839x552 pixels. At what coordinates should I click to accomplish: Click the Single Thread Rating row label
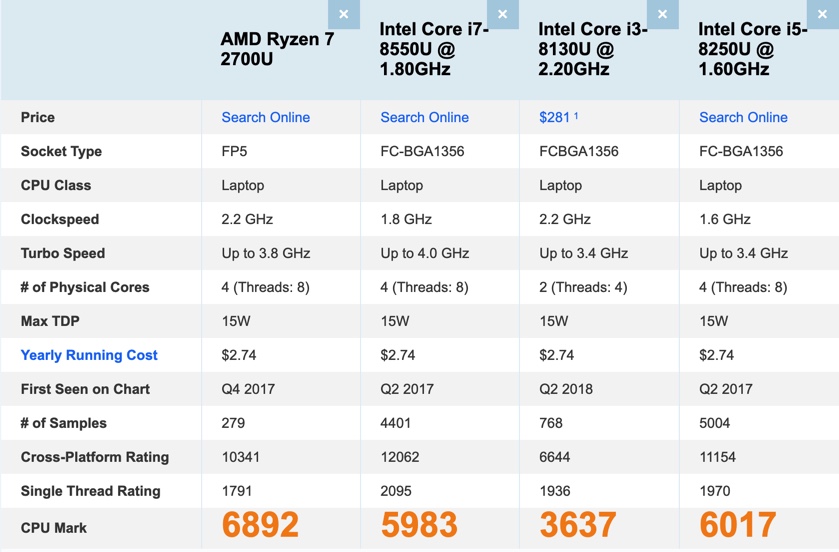click(x=90, y=491)
